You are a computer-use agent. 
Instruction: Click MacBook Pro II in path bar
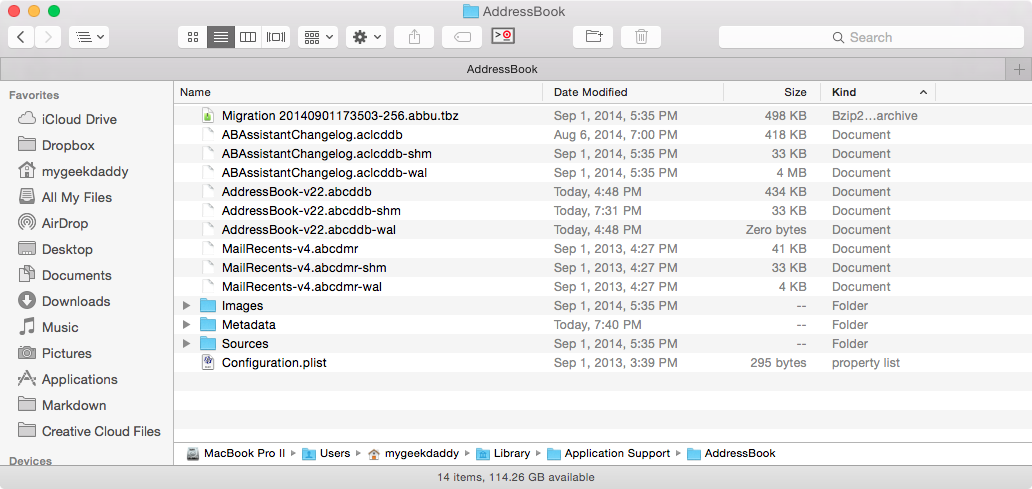click(236, 453)
